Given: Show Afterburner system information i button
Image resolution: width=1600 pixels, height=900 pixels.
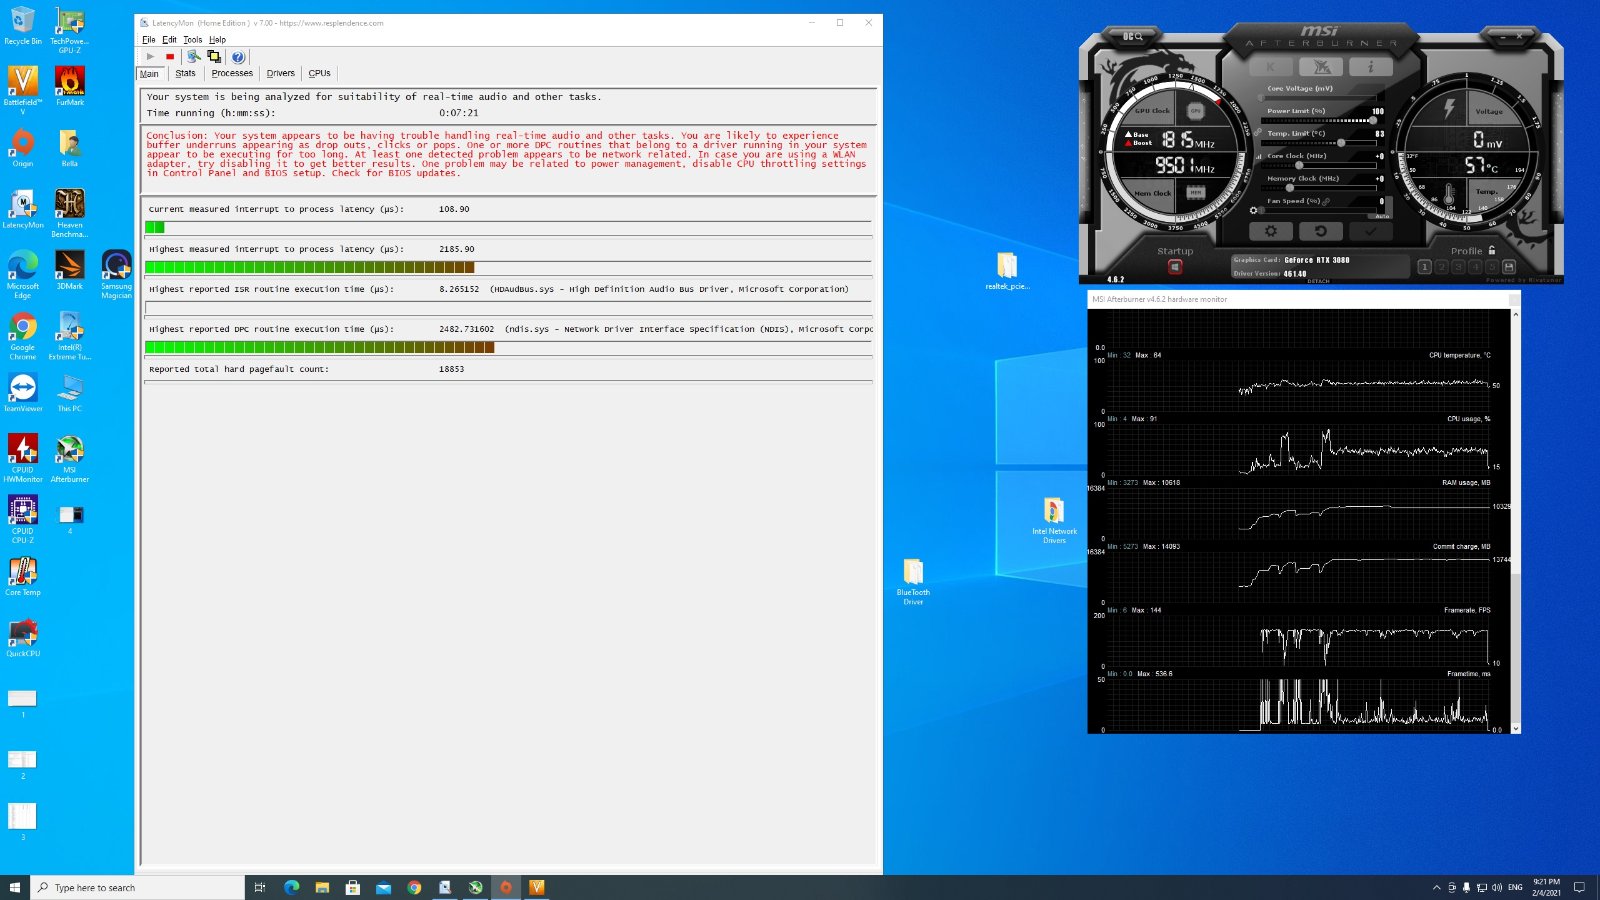Looking at the screenshot, I should coord(1370,67).
